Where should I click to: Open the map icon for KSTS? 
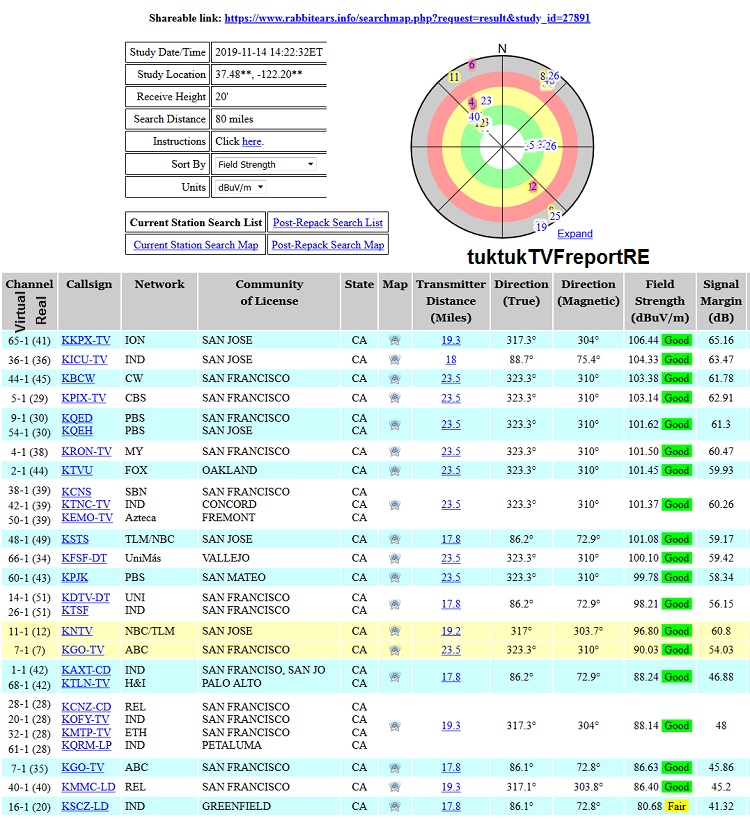tap(395, 540)
